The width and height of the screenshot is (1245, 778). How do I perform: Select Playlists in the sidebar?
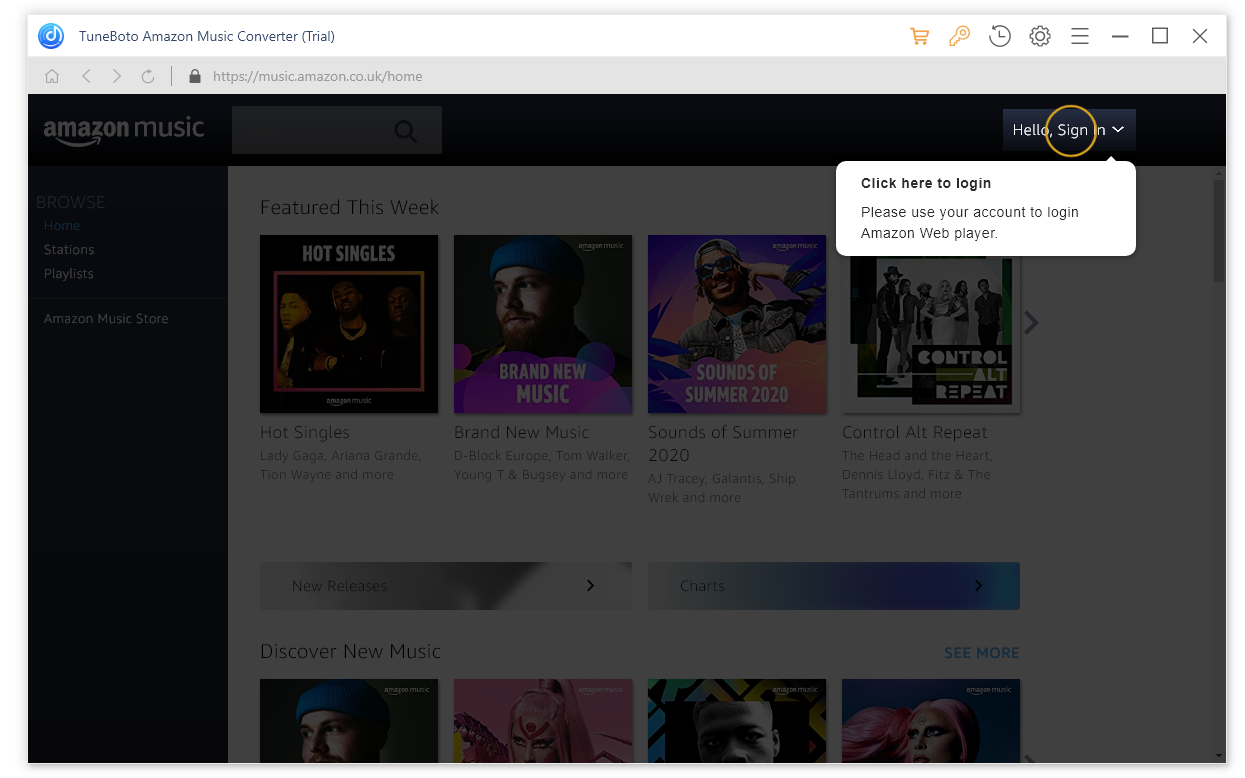(69, 274)
